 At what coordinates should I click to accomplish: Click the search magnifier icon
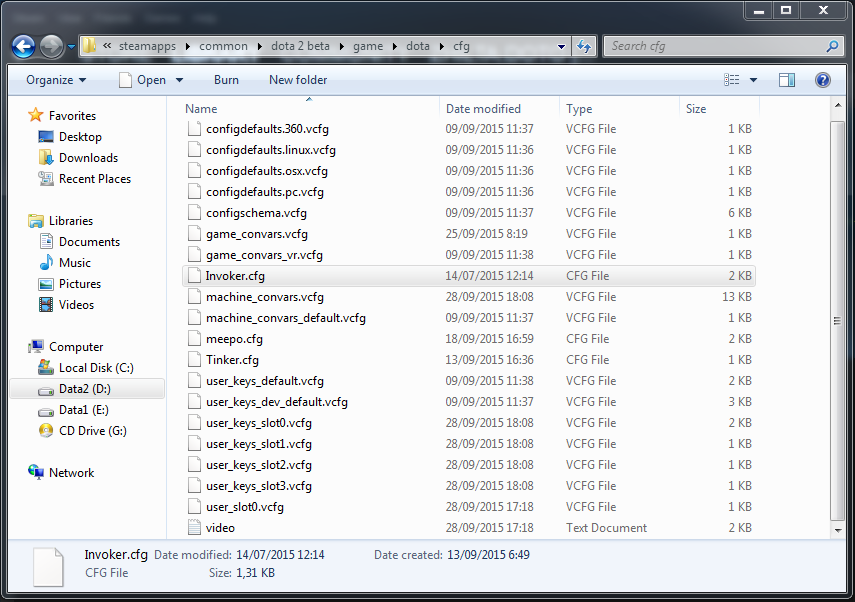point(832,46)
